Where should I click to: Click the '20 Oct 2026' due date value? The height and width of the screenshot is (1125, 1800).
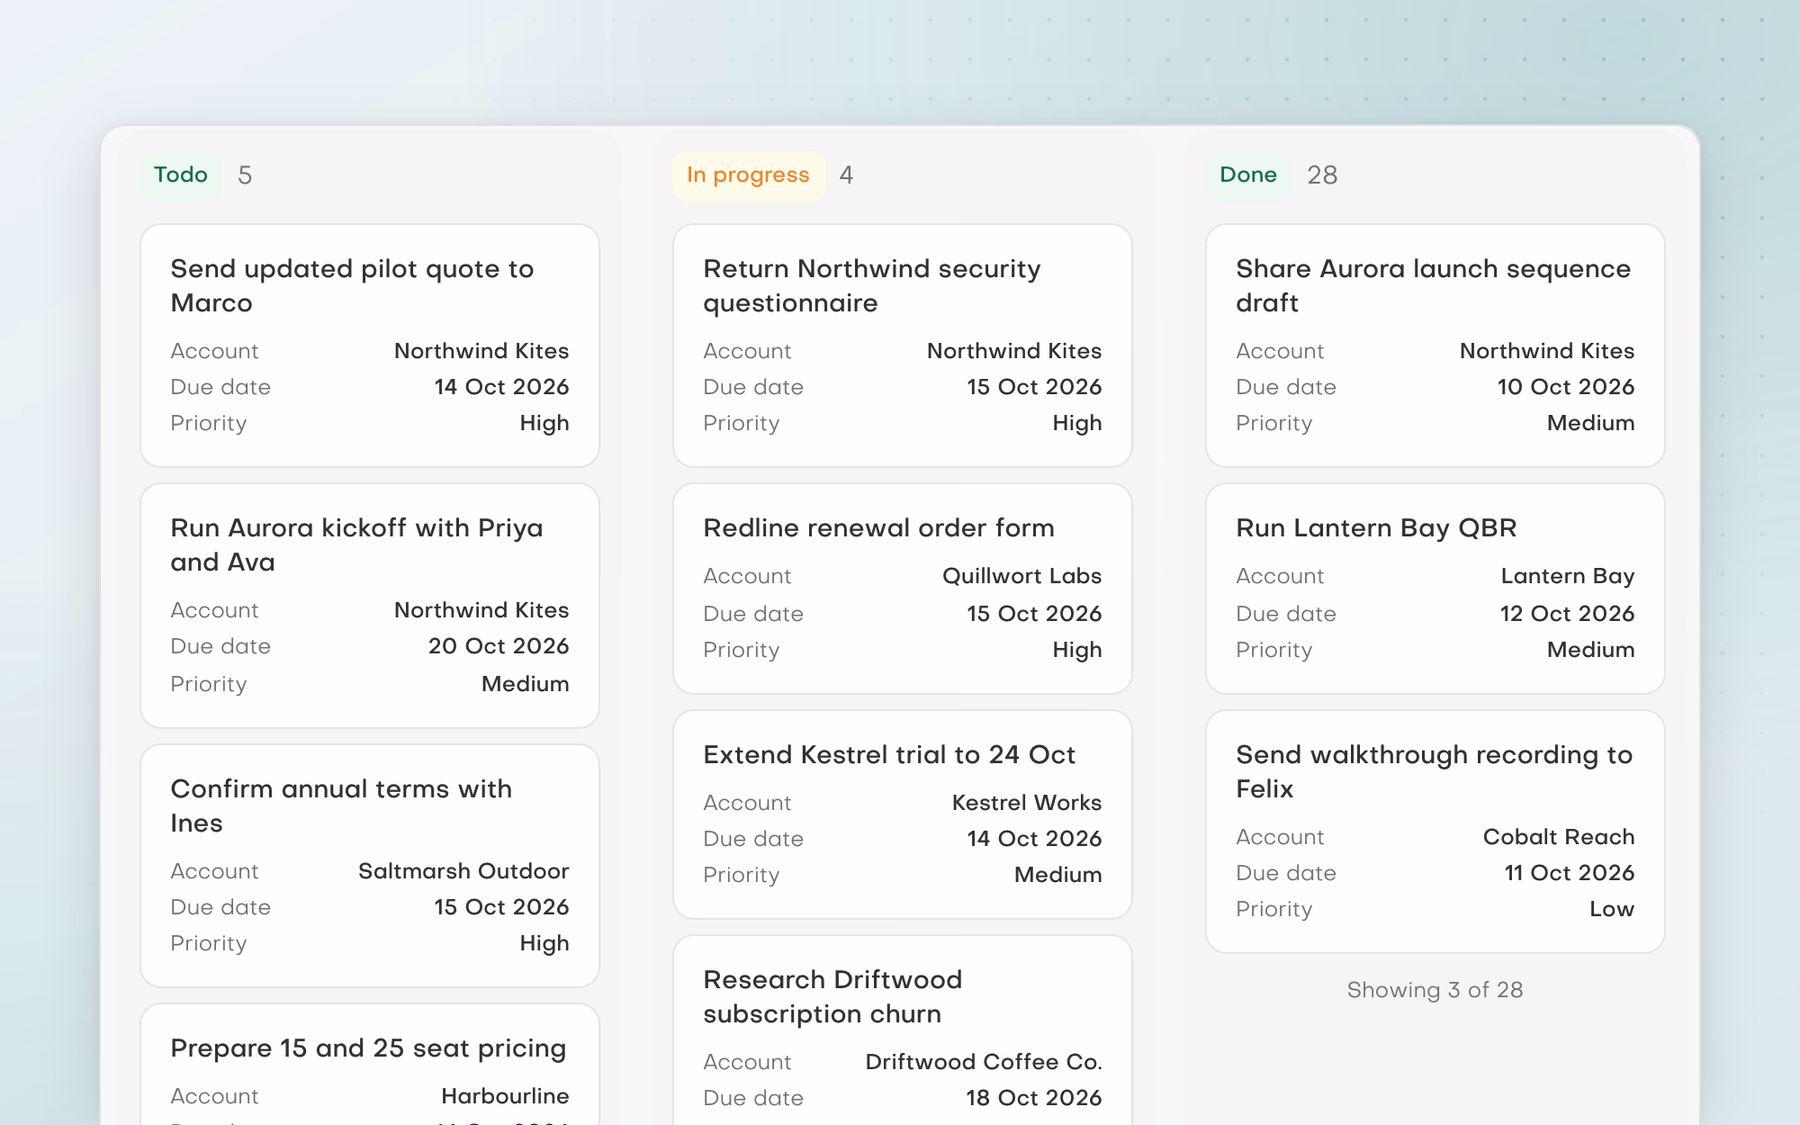tap(498, 646)
